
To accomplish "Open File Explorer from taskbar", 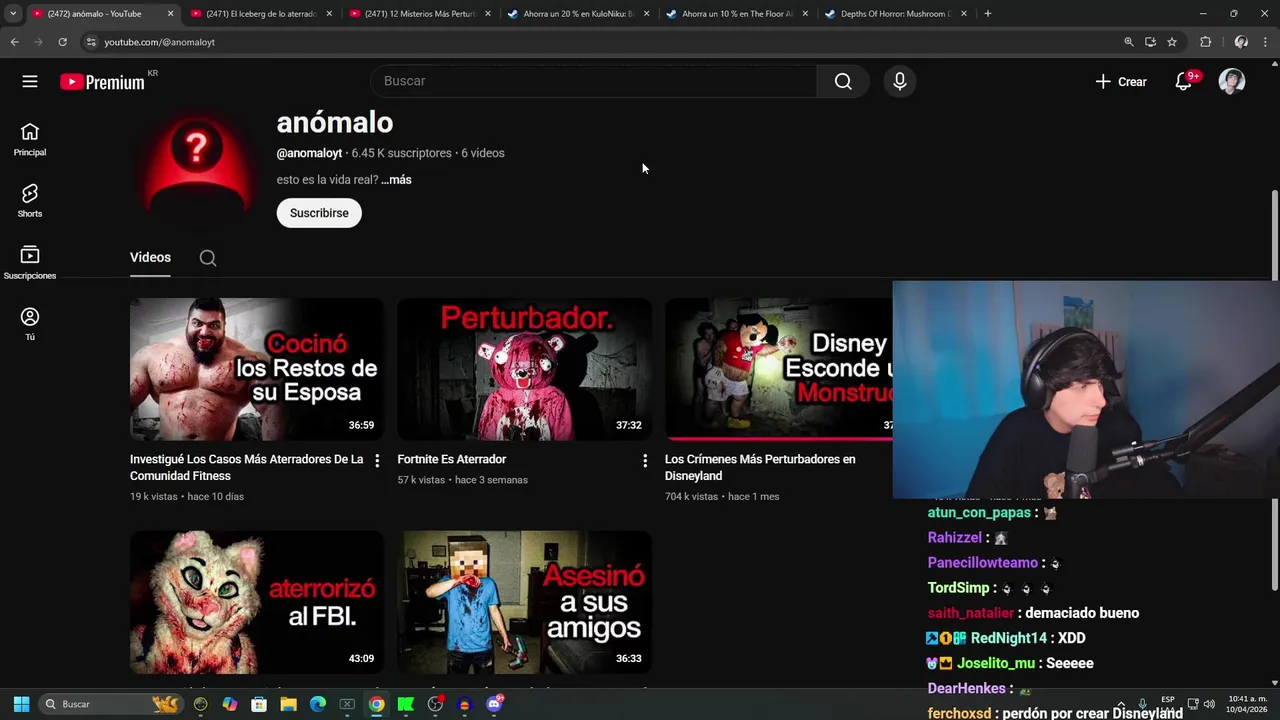I will coord(288,704).
